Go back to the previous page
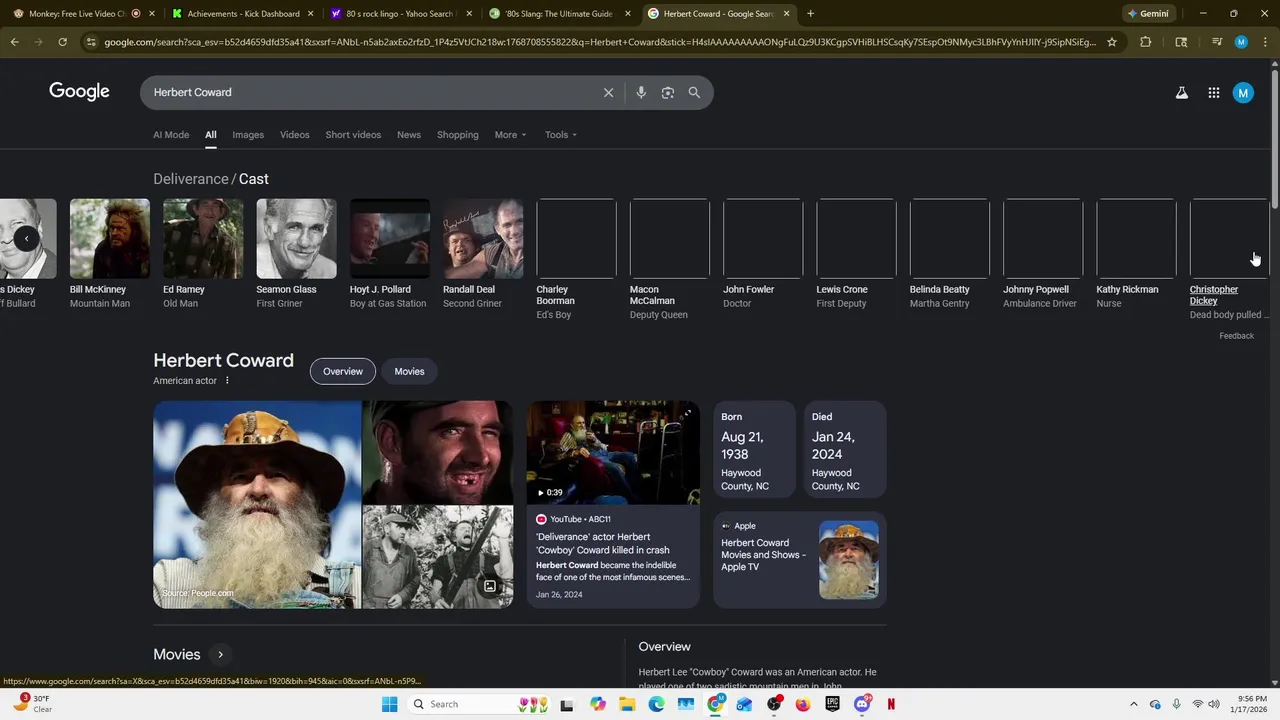 (x=14, y=42)
